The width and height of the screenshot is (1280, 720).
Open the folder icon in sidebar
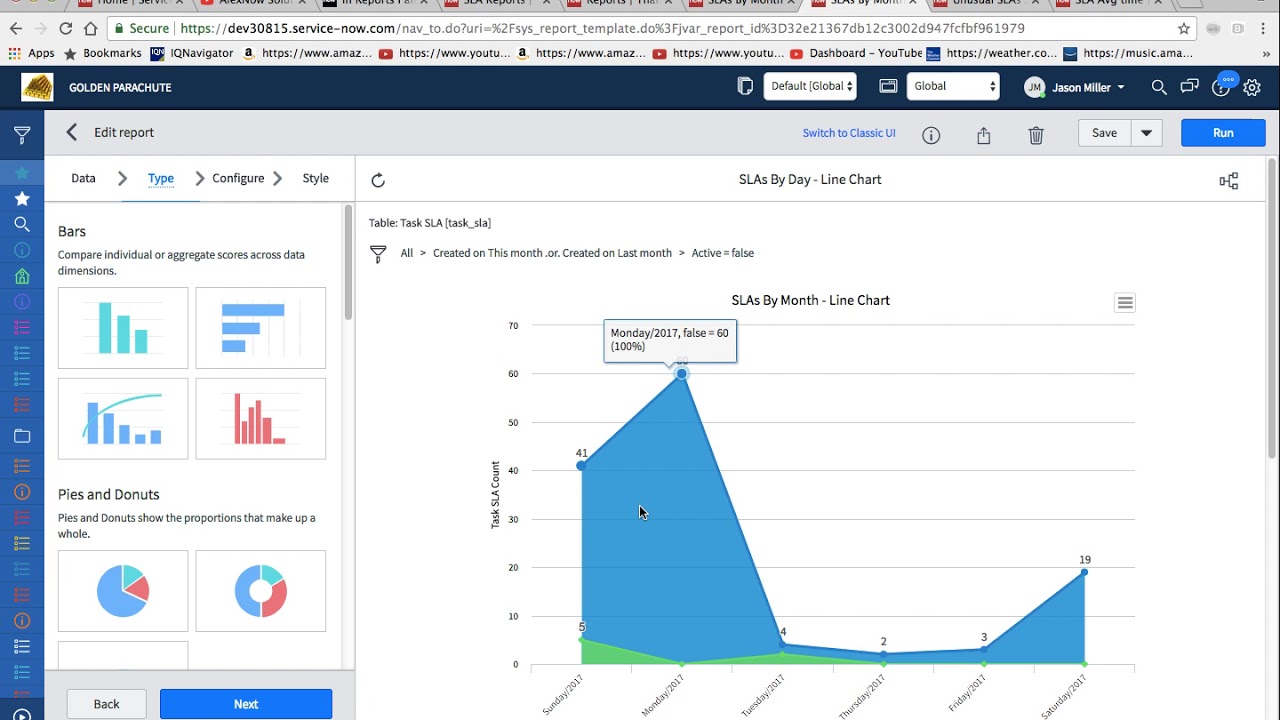(22, 436)
